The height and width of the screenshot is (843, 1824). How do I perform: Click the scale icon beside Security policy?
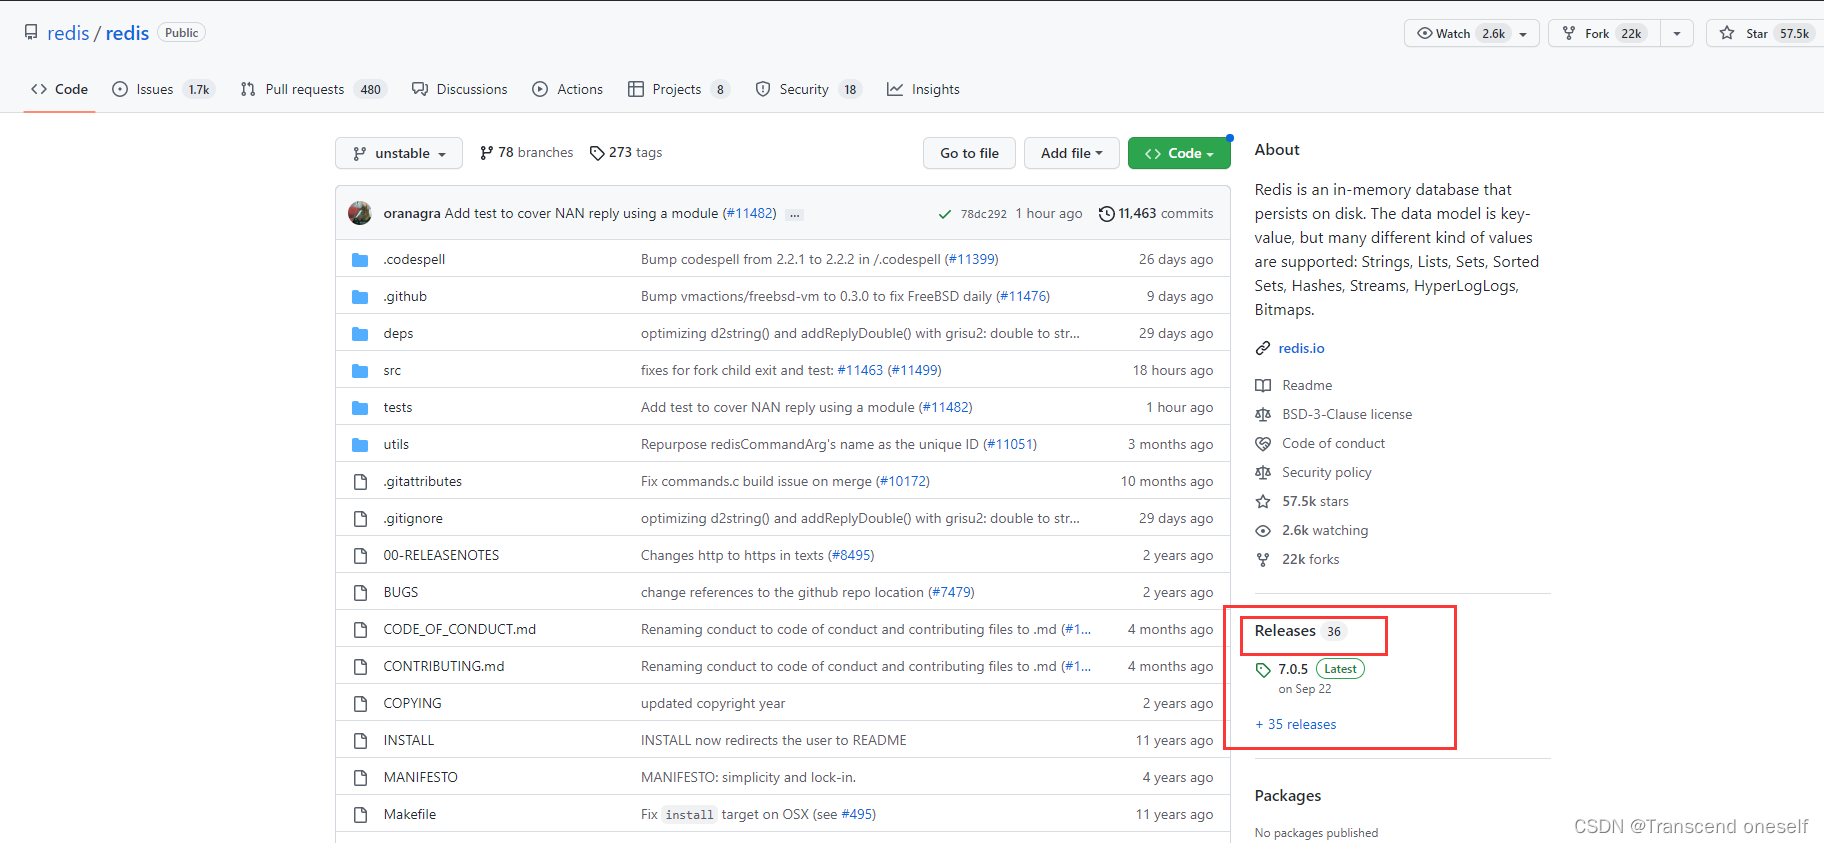1263,473
